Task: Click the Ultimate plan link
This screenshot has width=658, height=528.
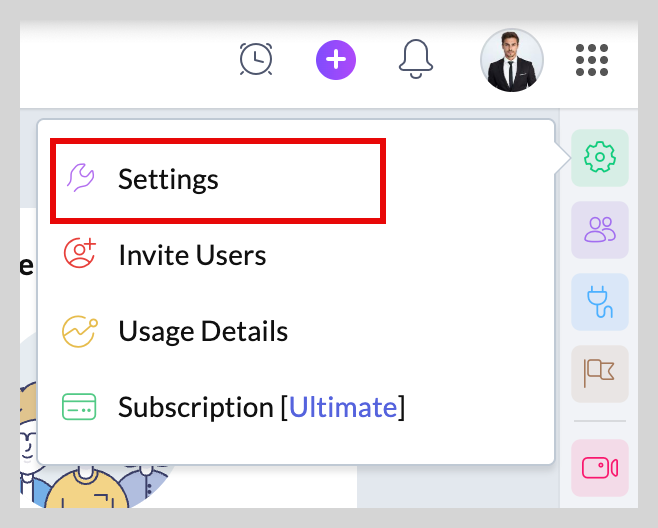Action: coord(343,407)
